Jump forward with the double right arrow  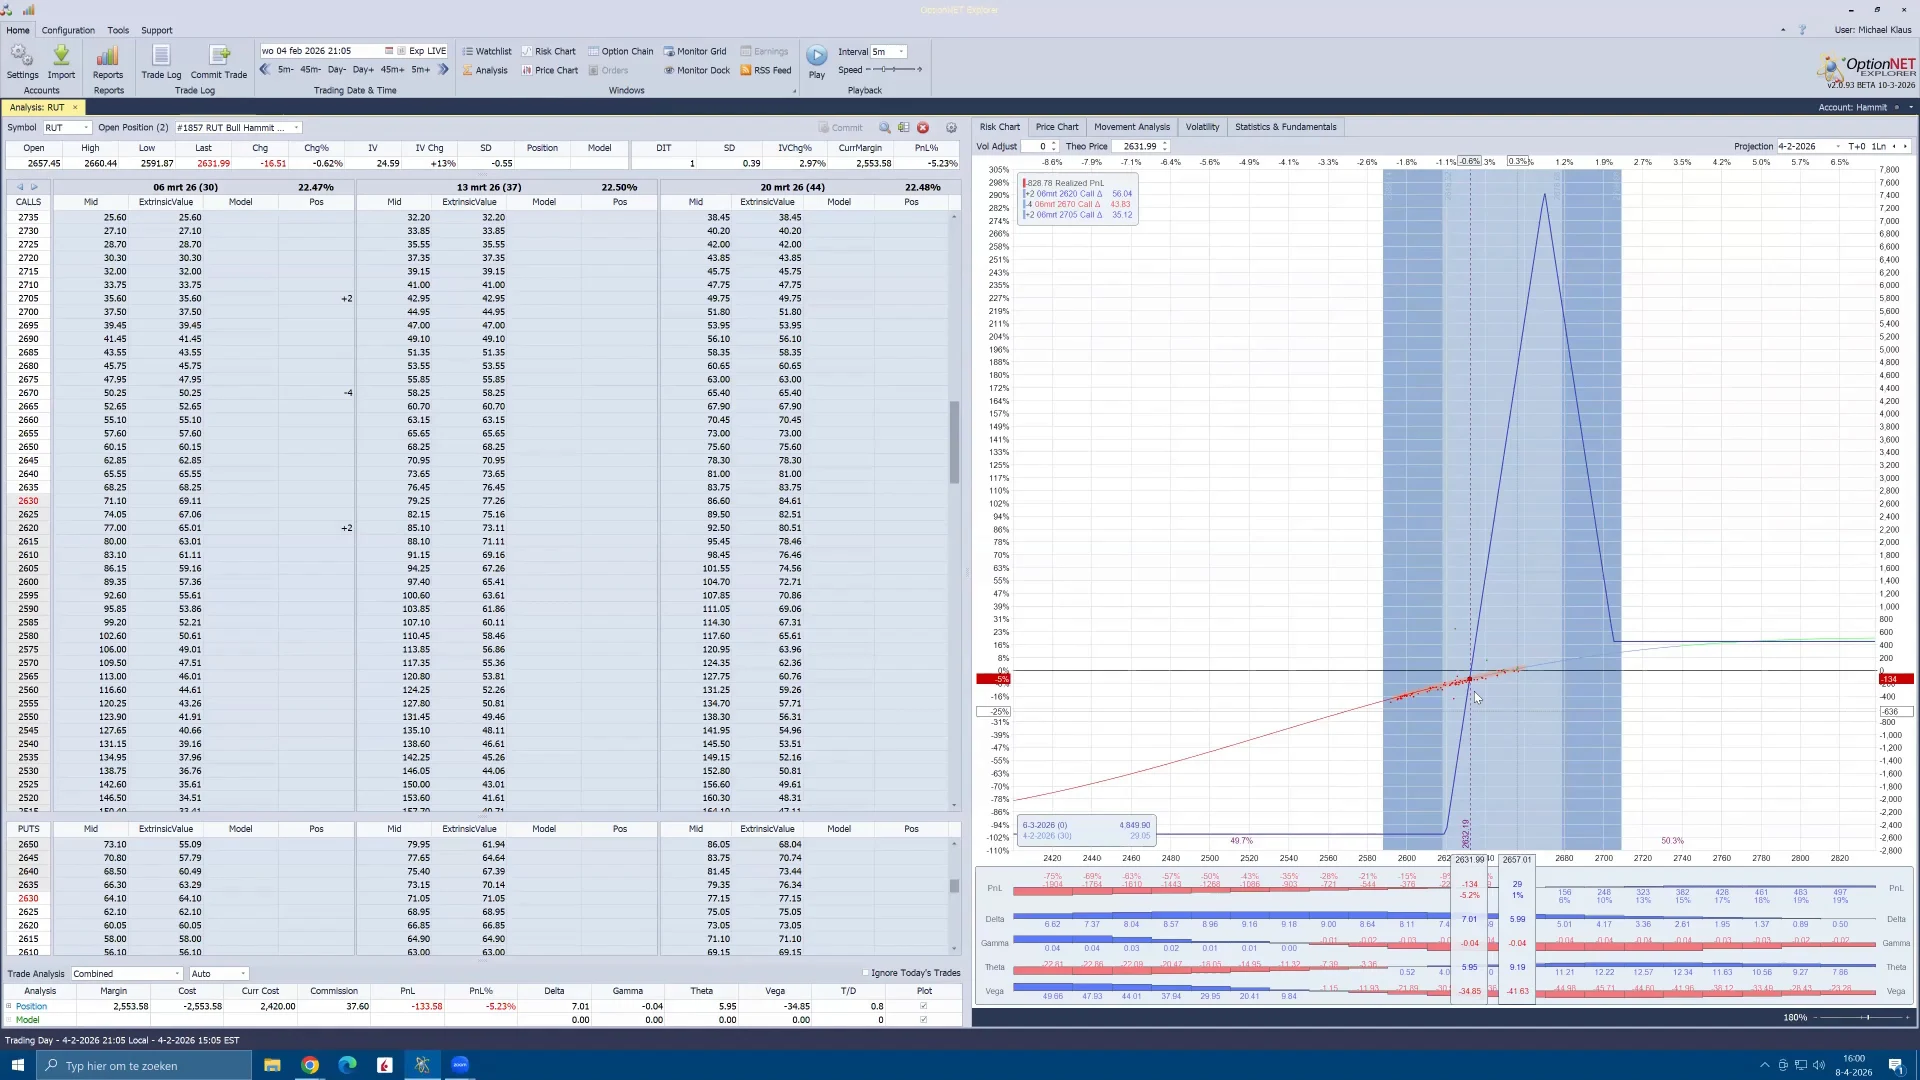click(443, 70)
